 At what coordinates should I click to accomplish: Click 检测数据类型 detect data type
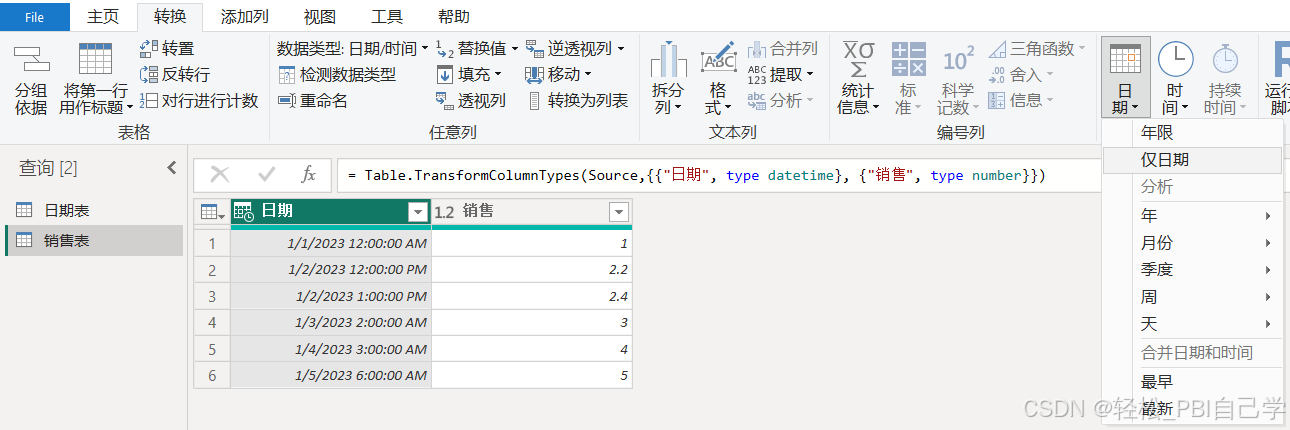[337, 74]
